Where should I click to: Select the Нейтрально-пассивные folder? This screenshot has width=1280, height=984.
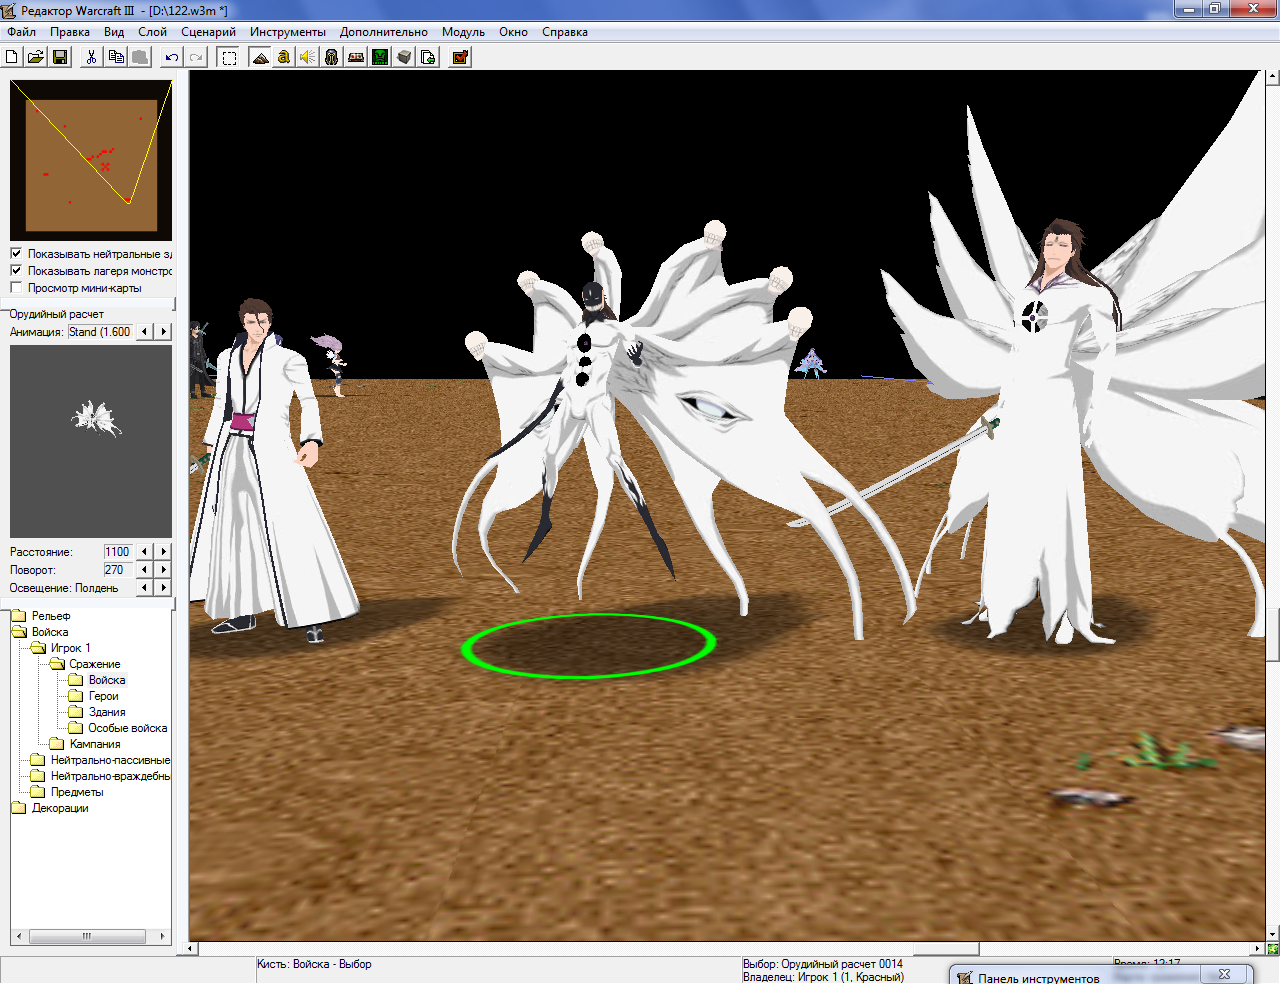[110, 760]
